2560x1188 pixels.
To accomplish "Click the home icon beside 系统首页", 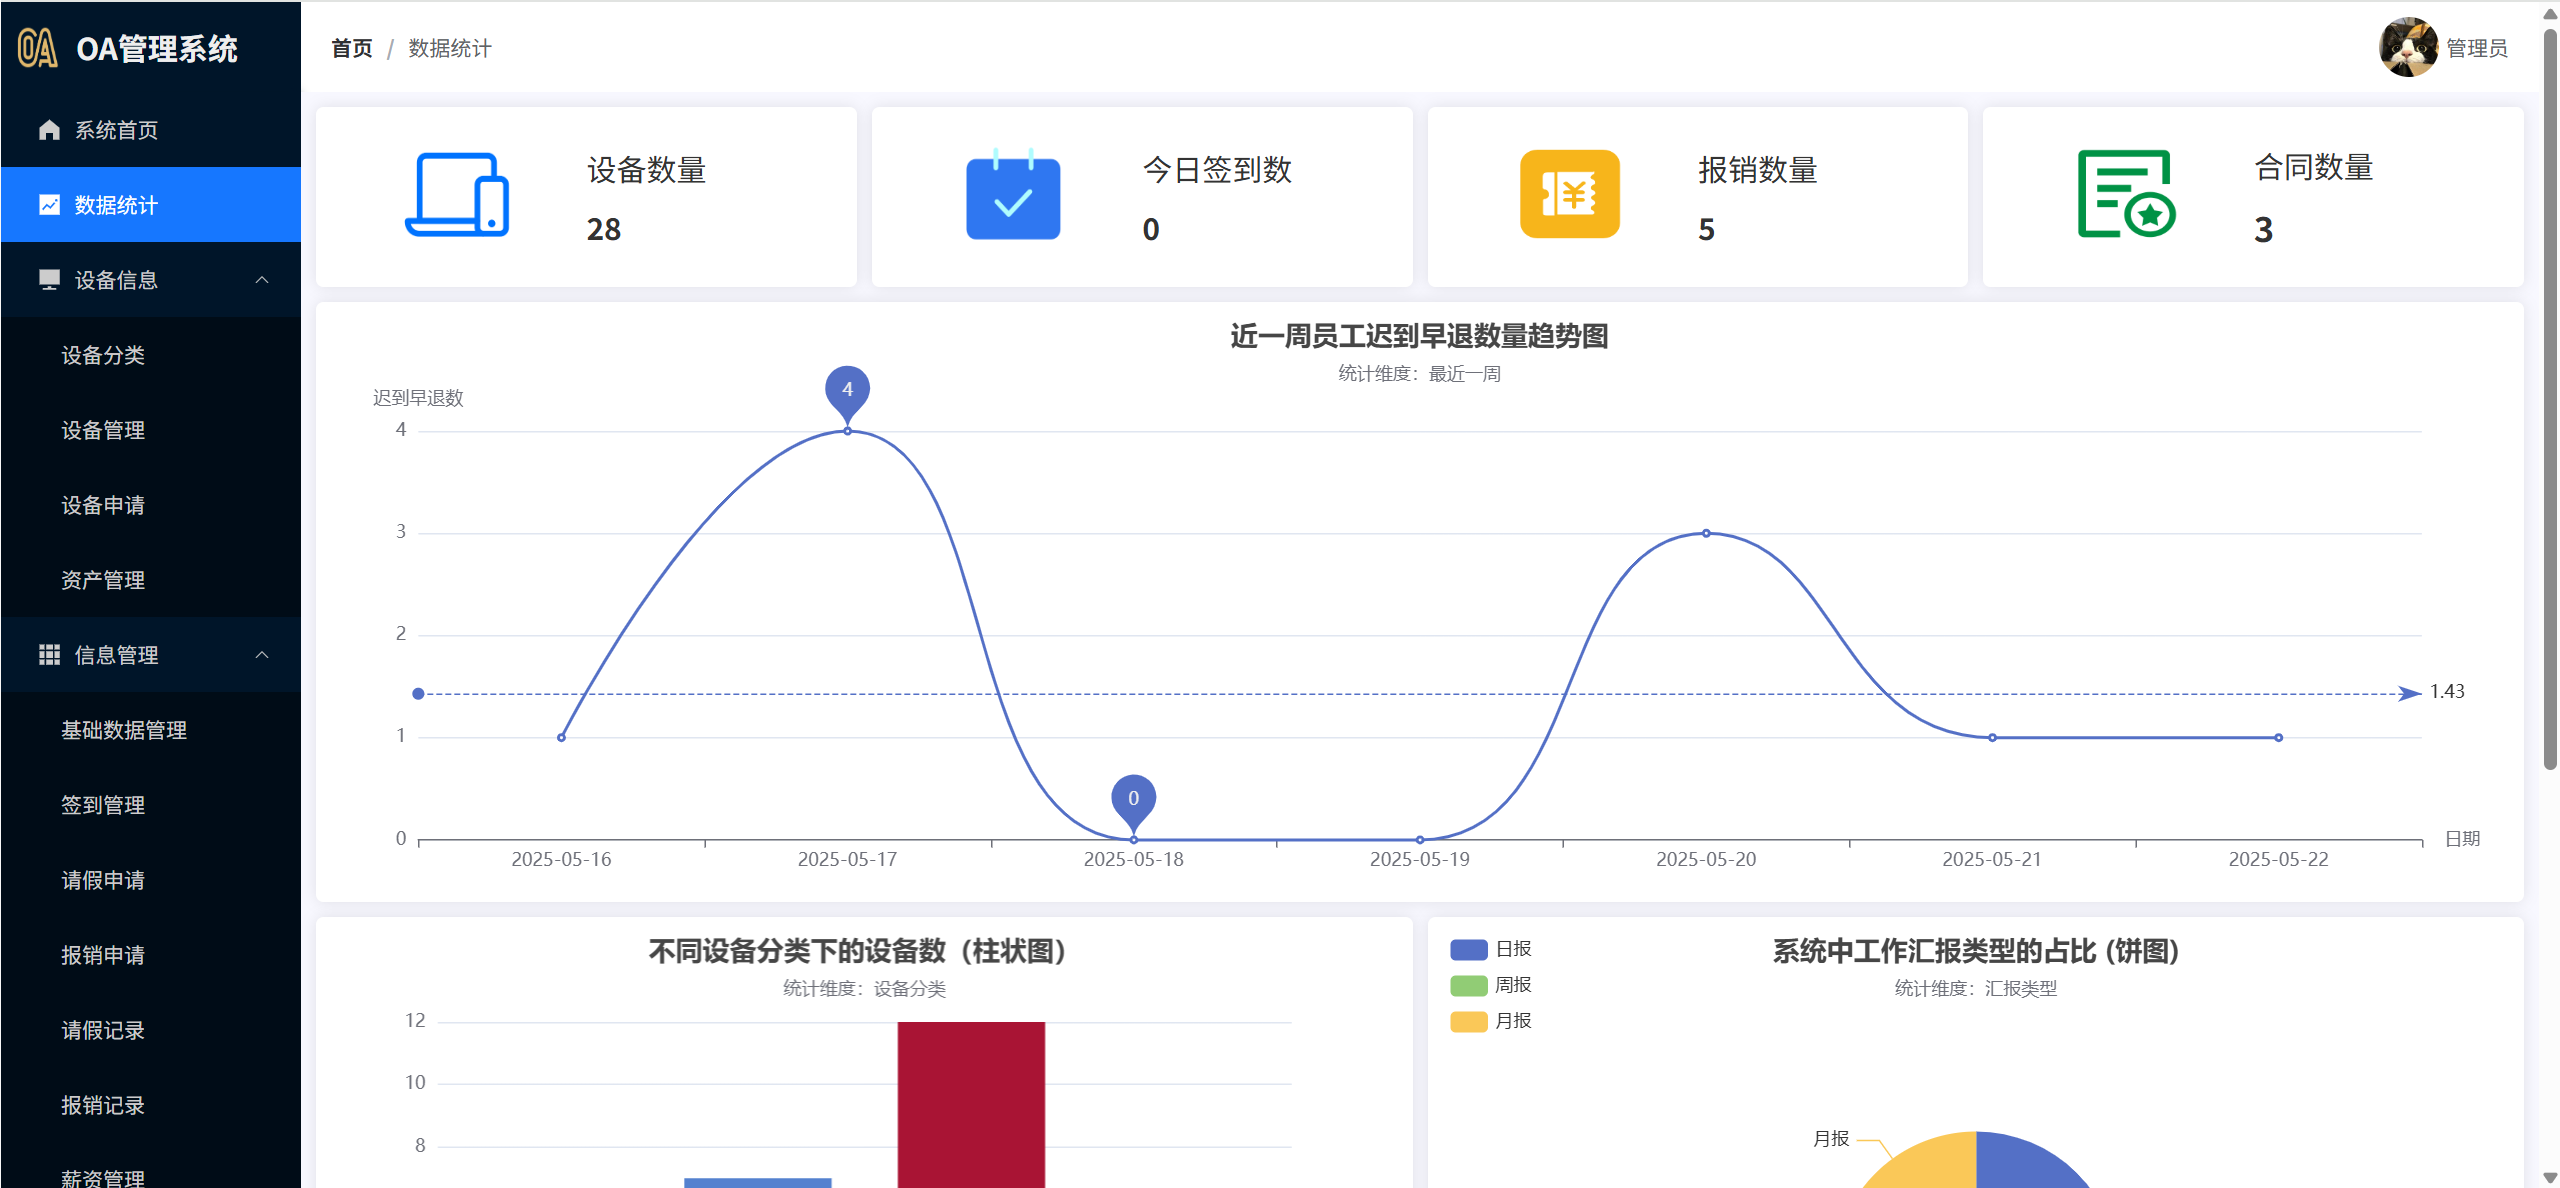I will pos(49,130).
